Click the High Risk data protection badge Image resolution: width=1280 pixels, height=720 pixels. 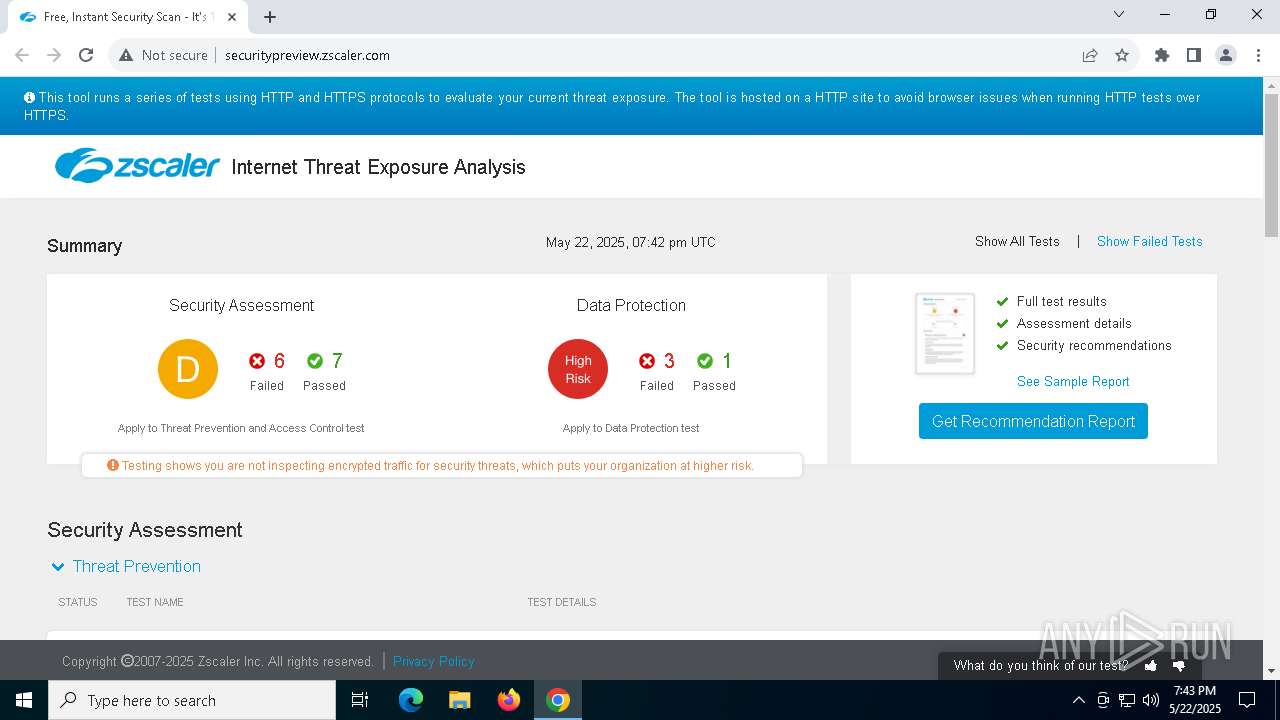tap(578, 369)
